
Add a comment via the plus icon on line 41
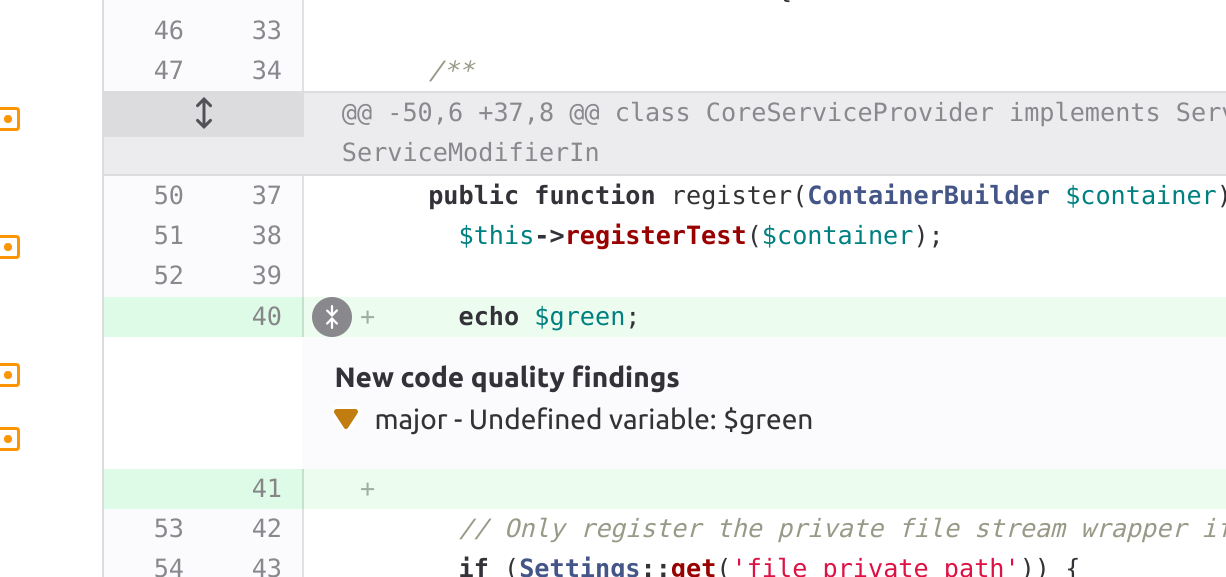pyautogui.click(x=367, y=489)
